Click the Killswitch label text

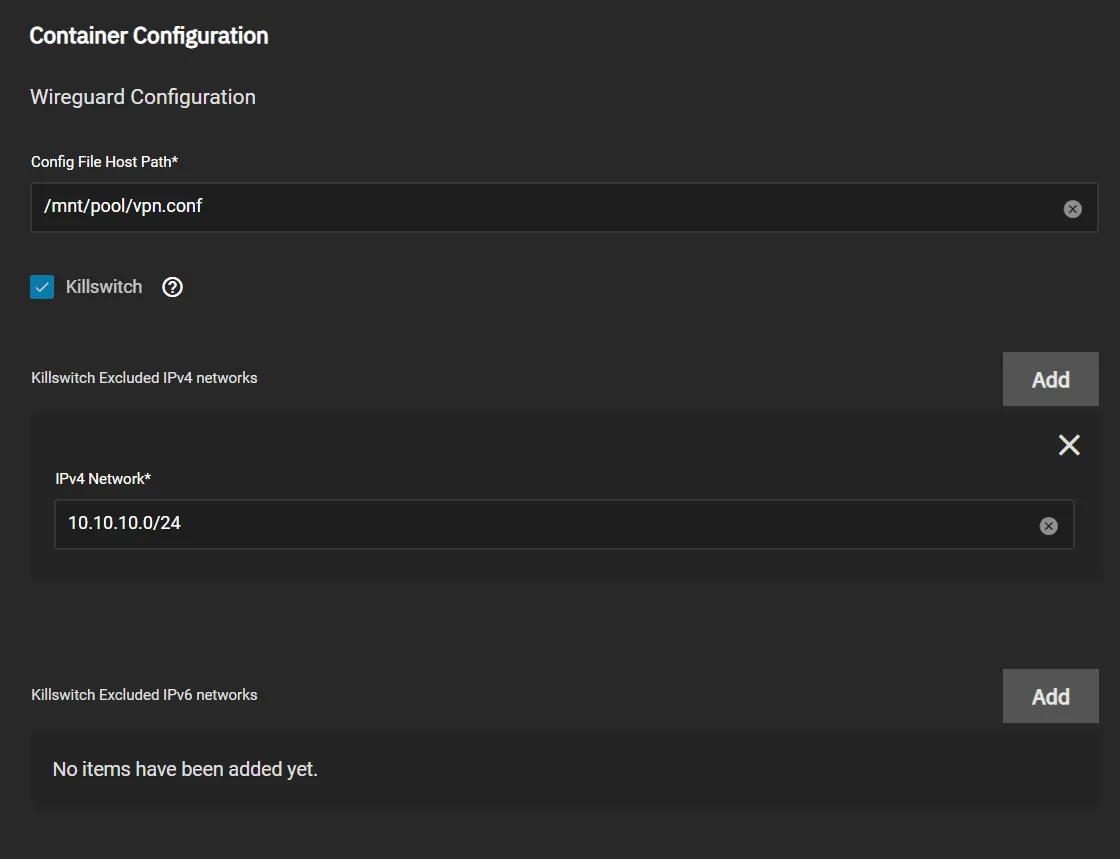point(104,287)
